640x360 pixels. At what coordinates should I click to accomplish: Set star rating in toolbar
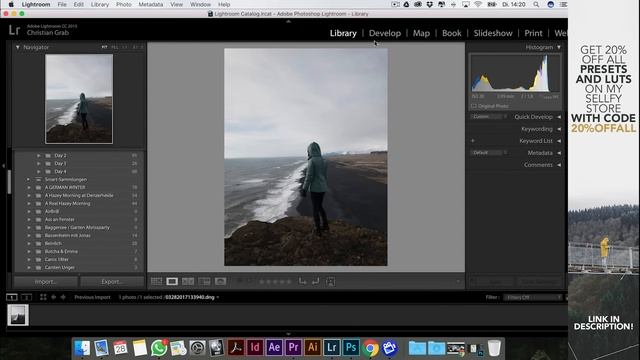tap(275, 282)
